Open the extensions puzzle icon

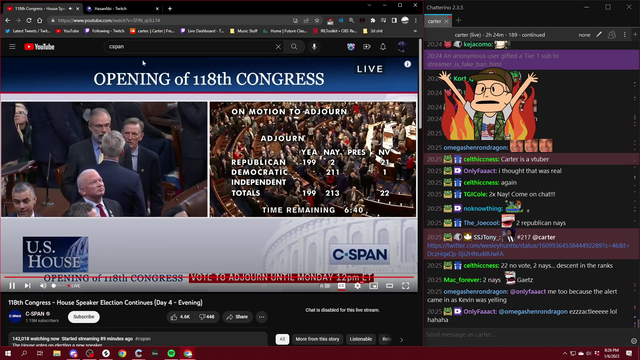(x=373, y=20)
